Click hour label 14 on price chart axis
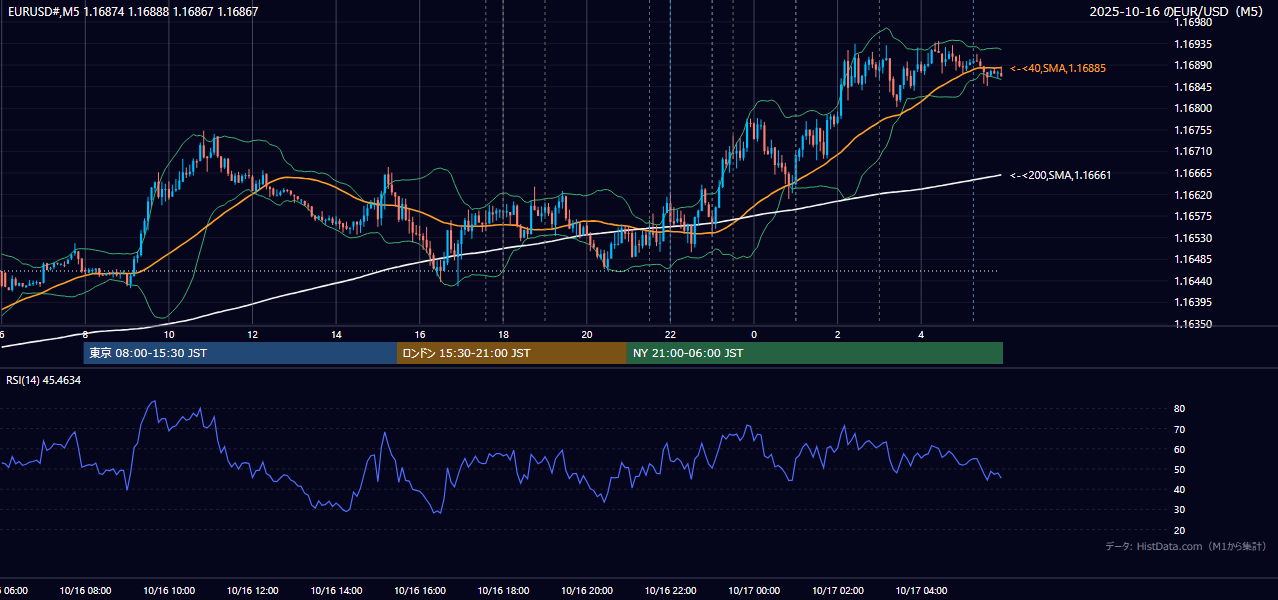The height and width of the screenshot is (600, 1278). point(336,334)
